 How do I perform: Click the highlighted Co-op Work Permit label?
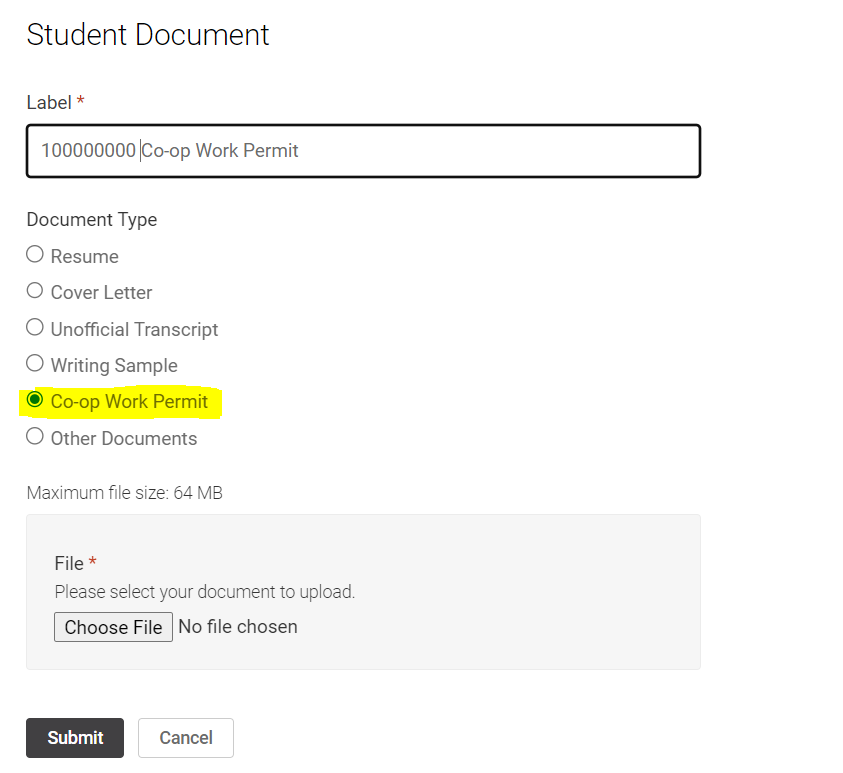click(x=130, y=401)
